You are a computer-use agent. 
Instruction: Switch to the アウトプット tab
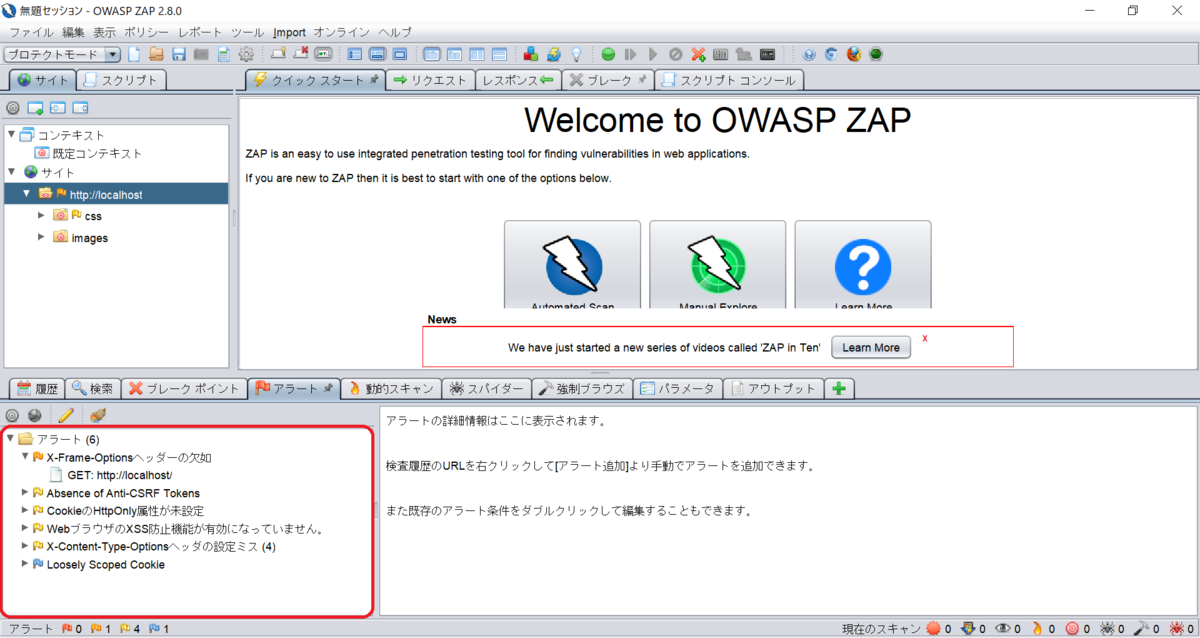(773, 388)
